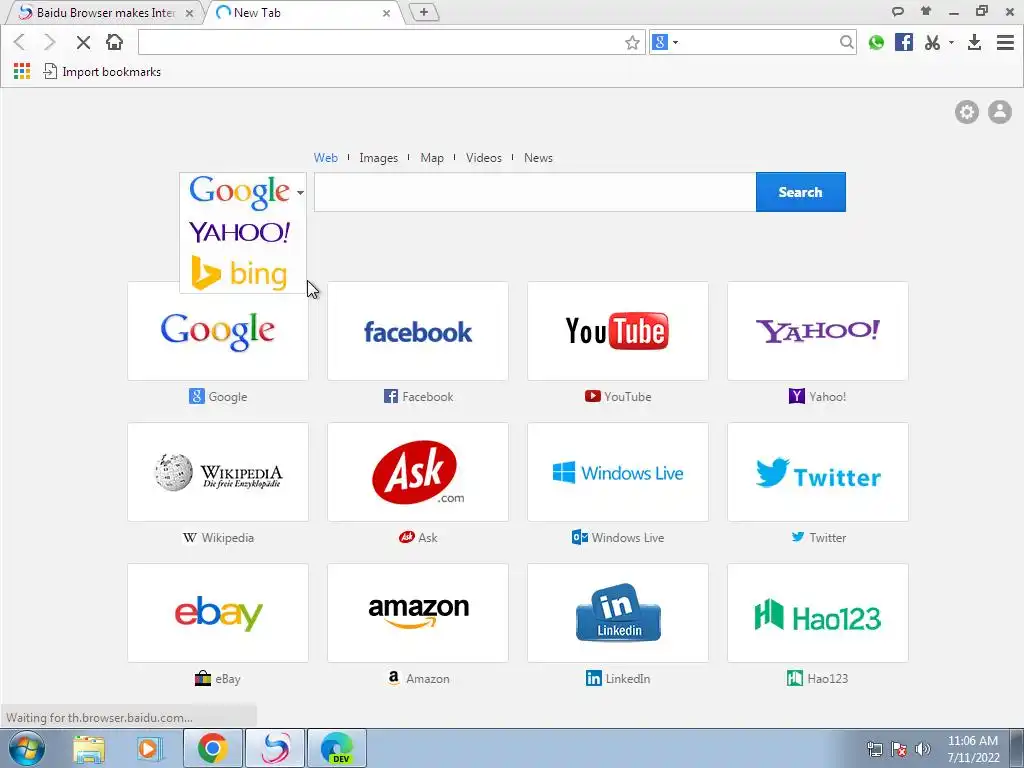
Task: Open the Wikipedia speed dial tile
Action: pyautogui.click(x=218, y=472)
